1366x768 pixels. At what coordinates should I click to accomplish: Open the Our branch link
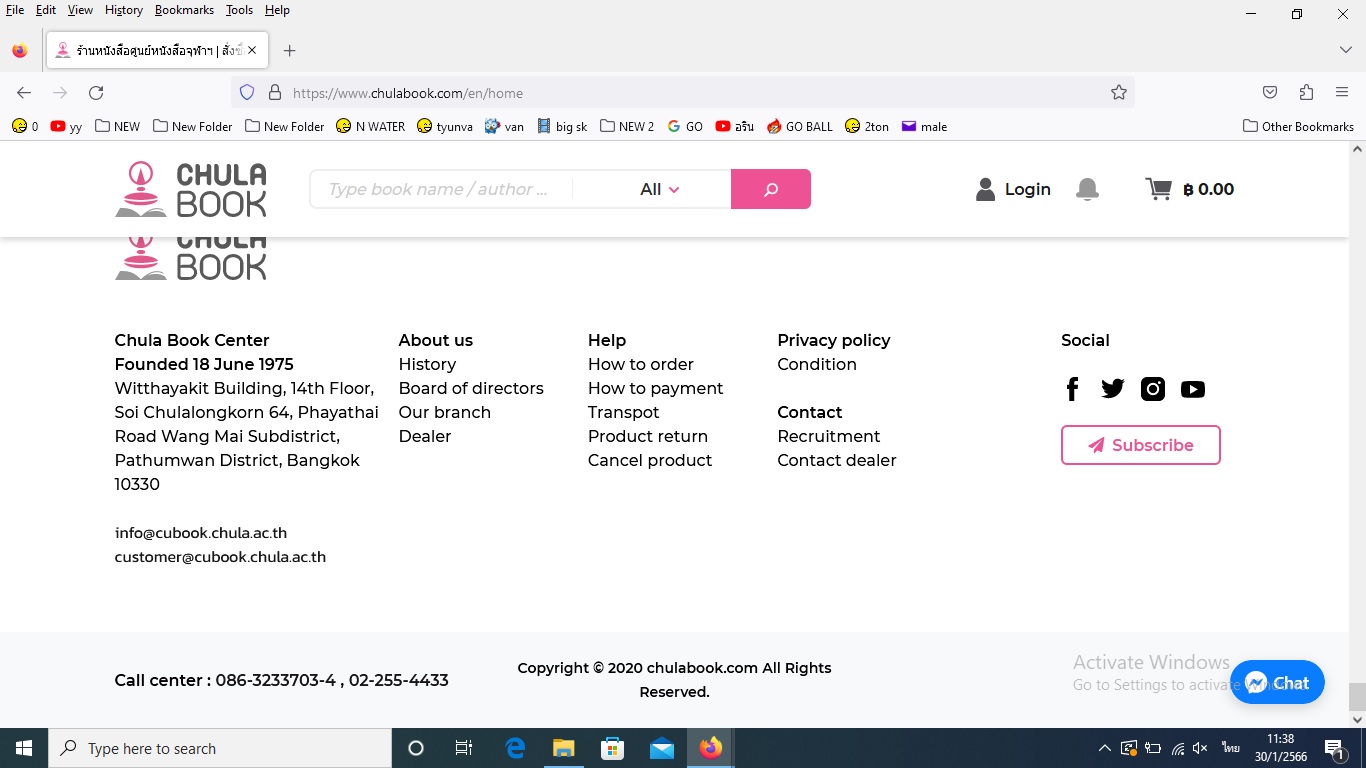tap(445, 412)
